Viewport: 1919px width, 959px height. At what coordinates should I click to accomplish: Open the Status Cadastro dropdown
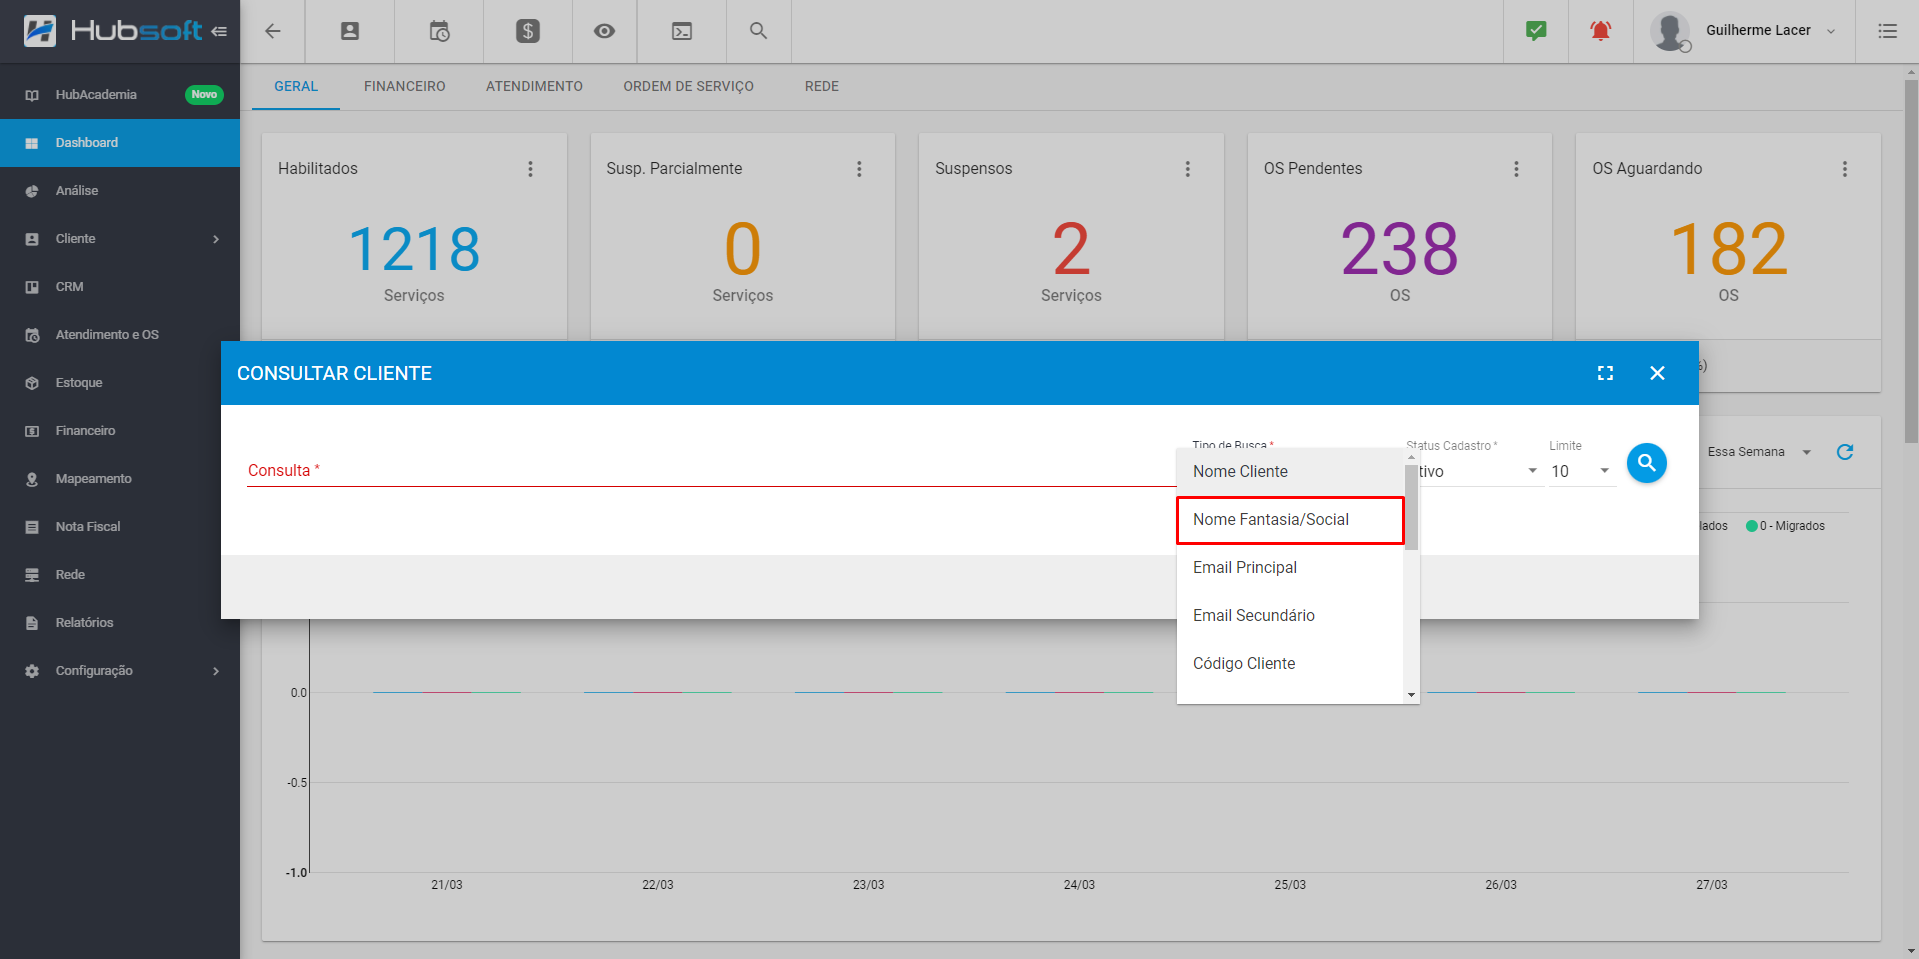click(1480, 471)
